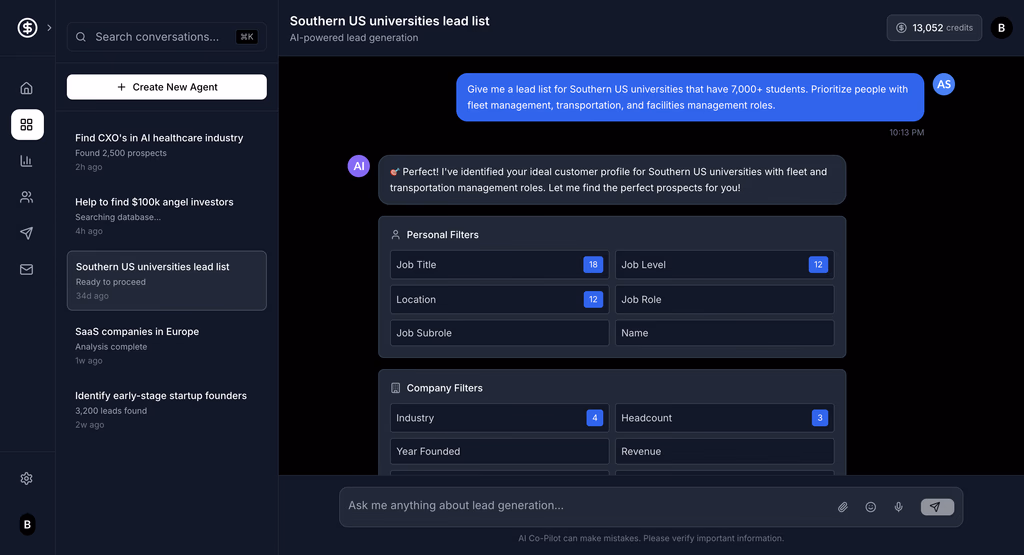Send the message with arrow button

(x=936, y=507)
